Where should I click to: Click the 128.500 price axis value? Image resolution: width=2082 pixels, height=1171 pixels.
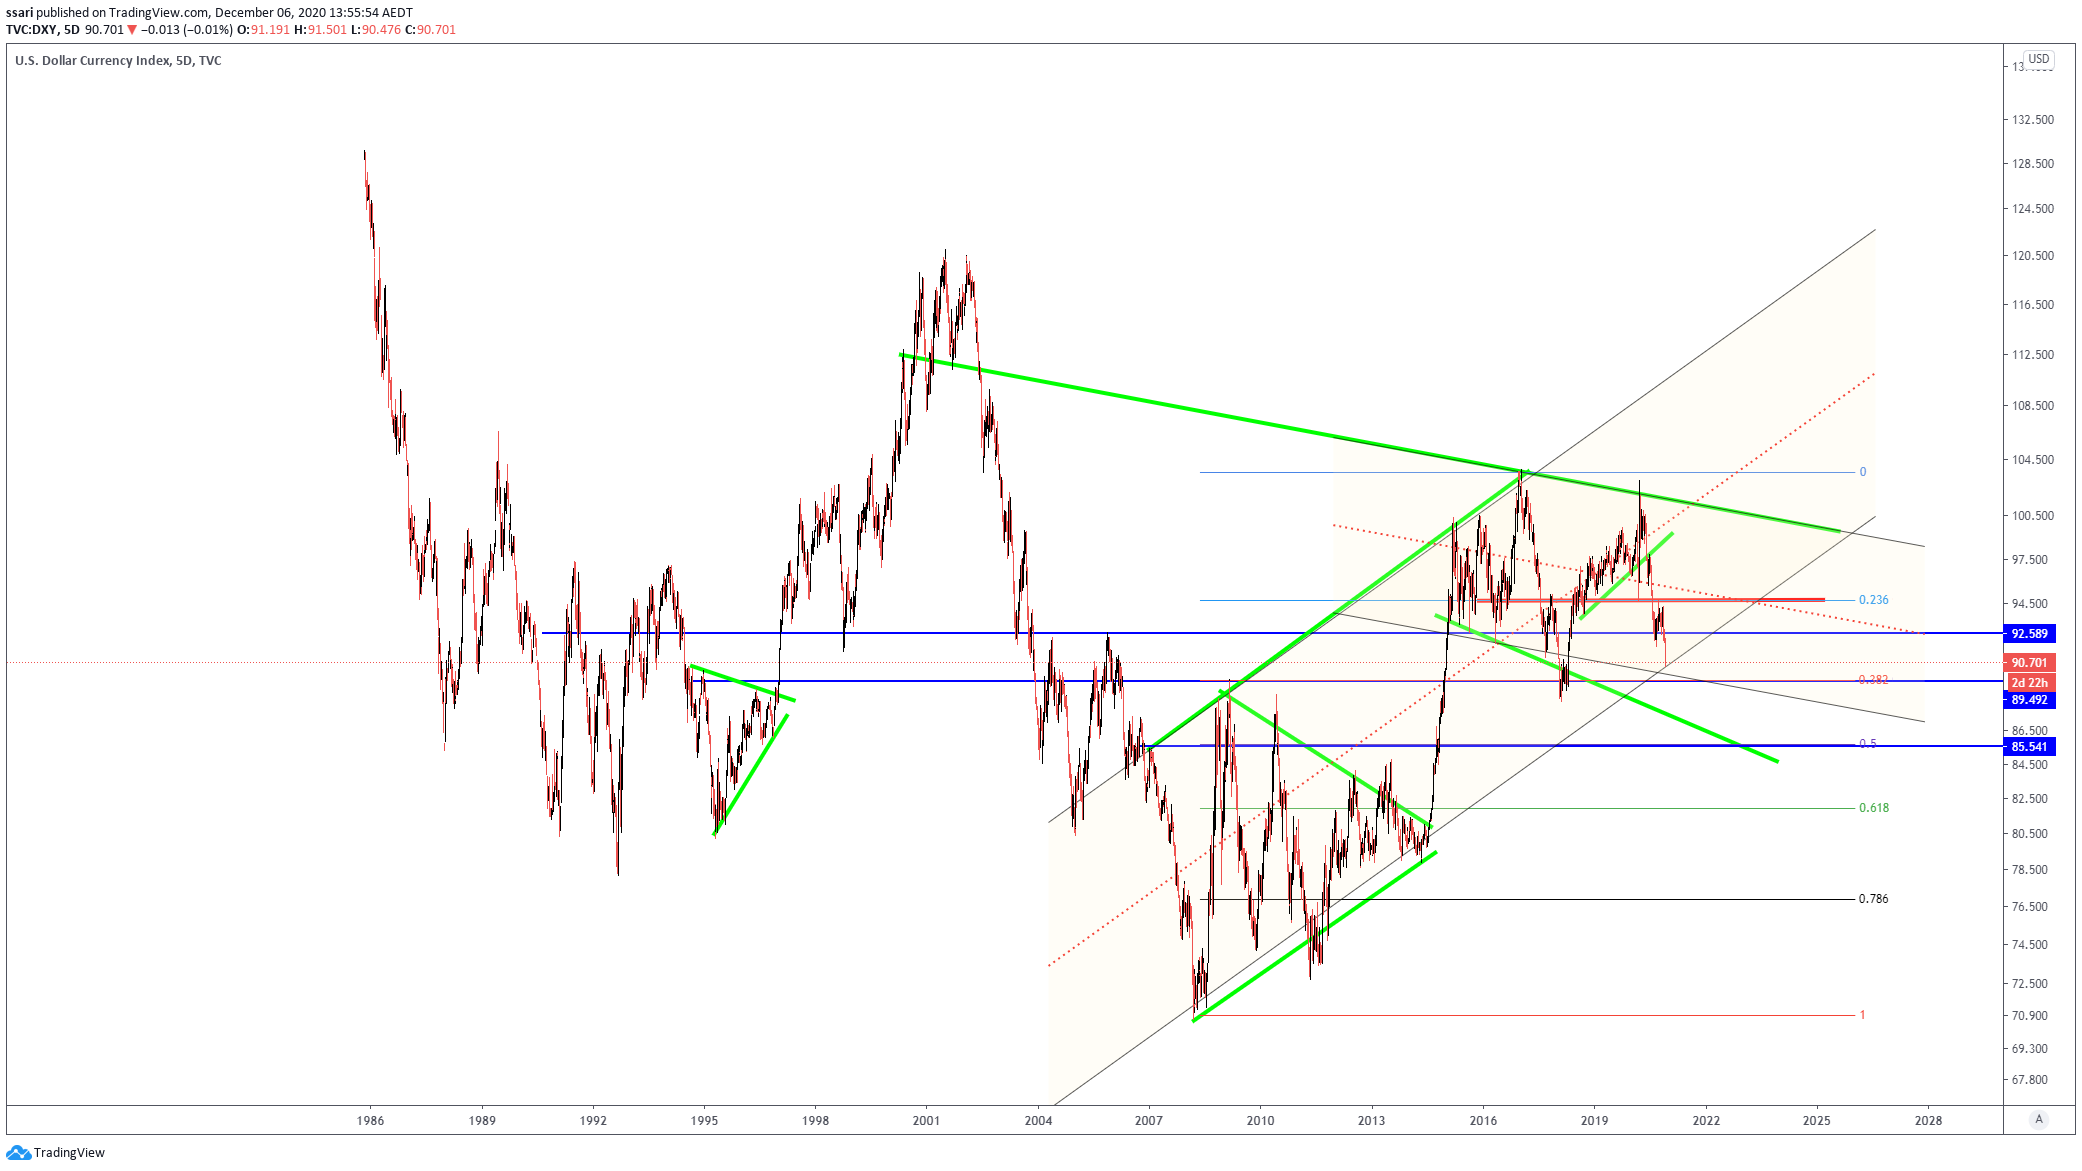(x=2033, y=164)
